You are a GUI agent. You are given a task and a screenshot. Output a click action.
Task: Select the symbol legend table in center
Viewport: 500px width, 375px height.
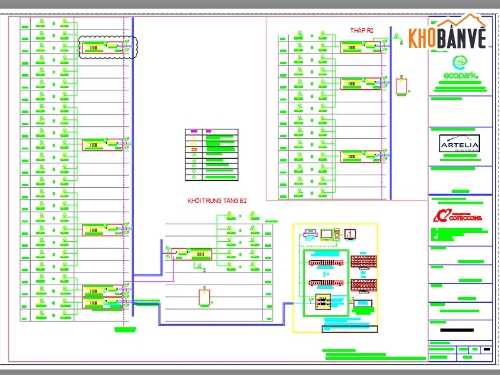coord(212,155)
